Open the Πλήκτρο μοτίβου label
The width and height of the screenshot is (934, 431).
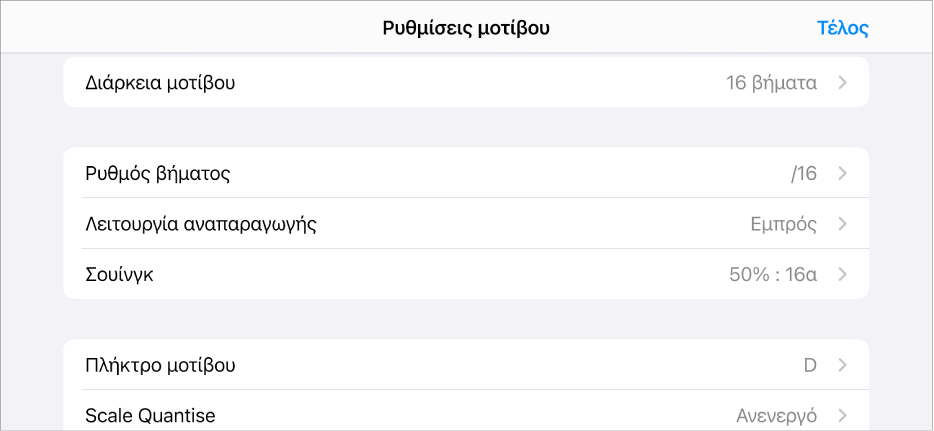(160, 365)
